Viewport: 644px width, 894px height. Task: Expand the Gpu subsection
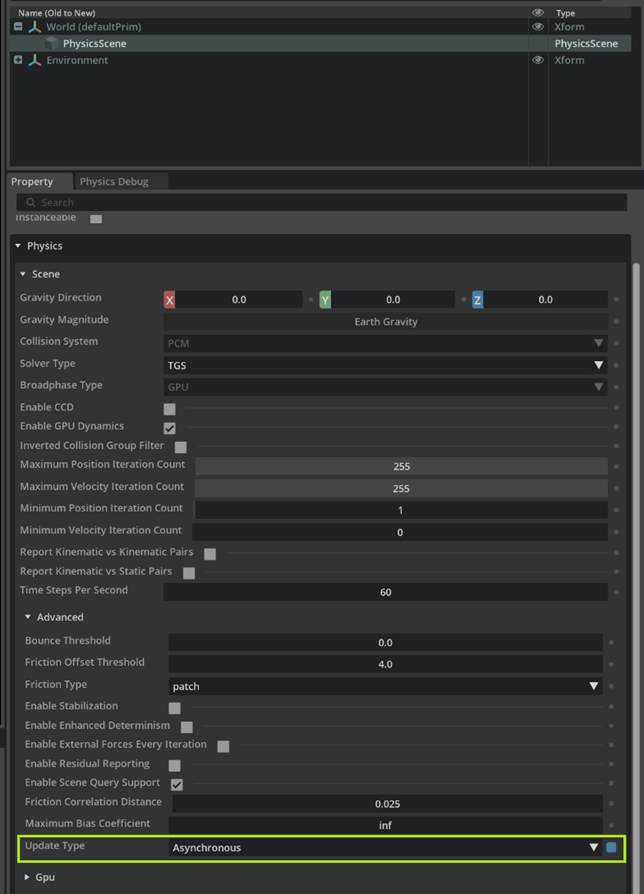tap(27, 877)
